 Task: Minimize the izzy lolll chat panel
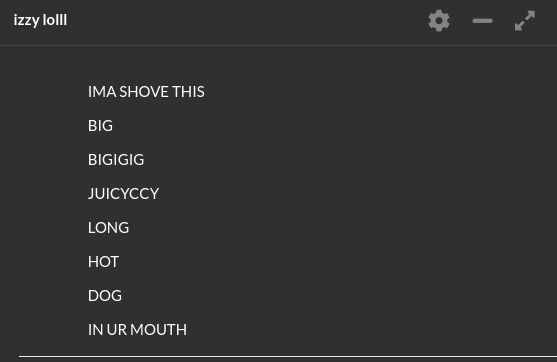click(x=482, y=21)
